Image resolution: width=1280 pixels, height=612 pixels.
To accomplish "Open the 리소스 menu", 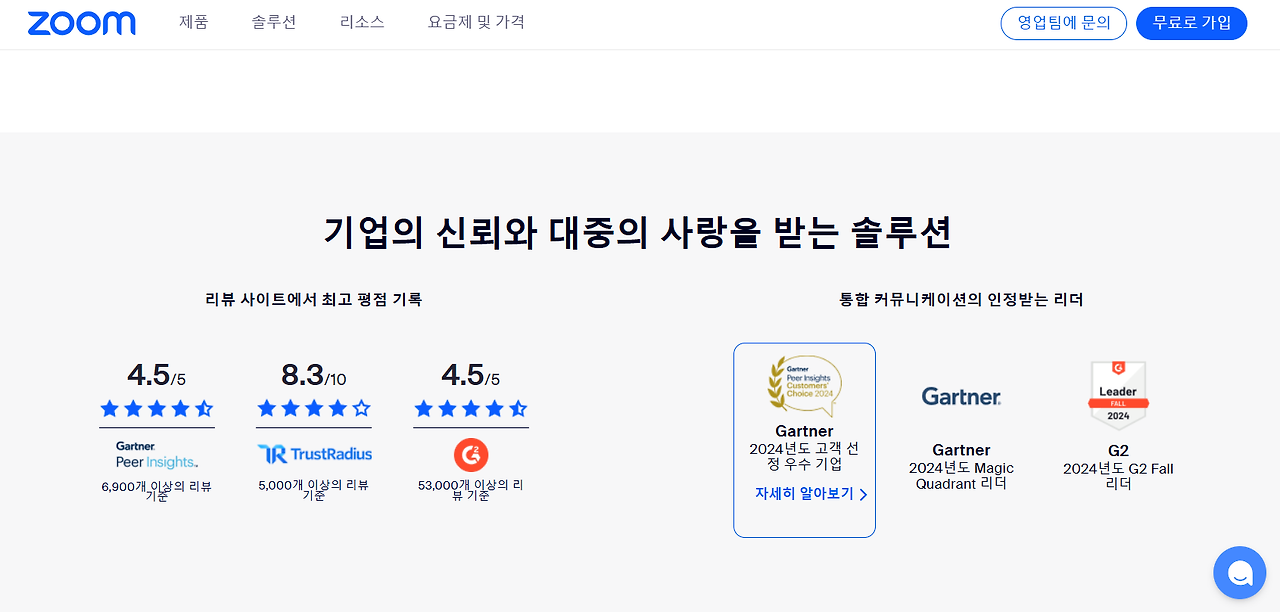I will (362, 22).
